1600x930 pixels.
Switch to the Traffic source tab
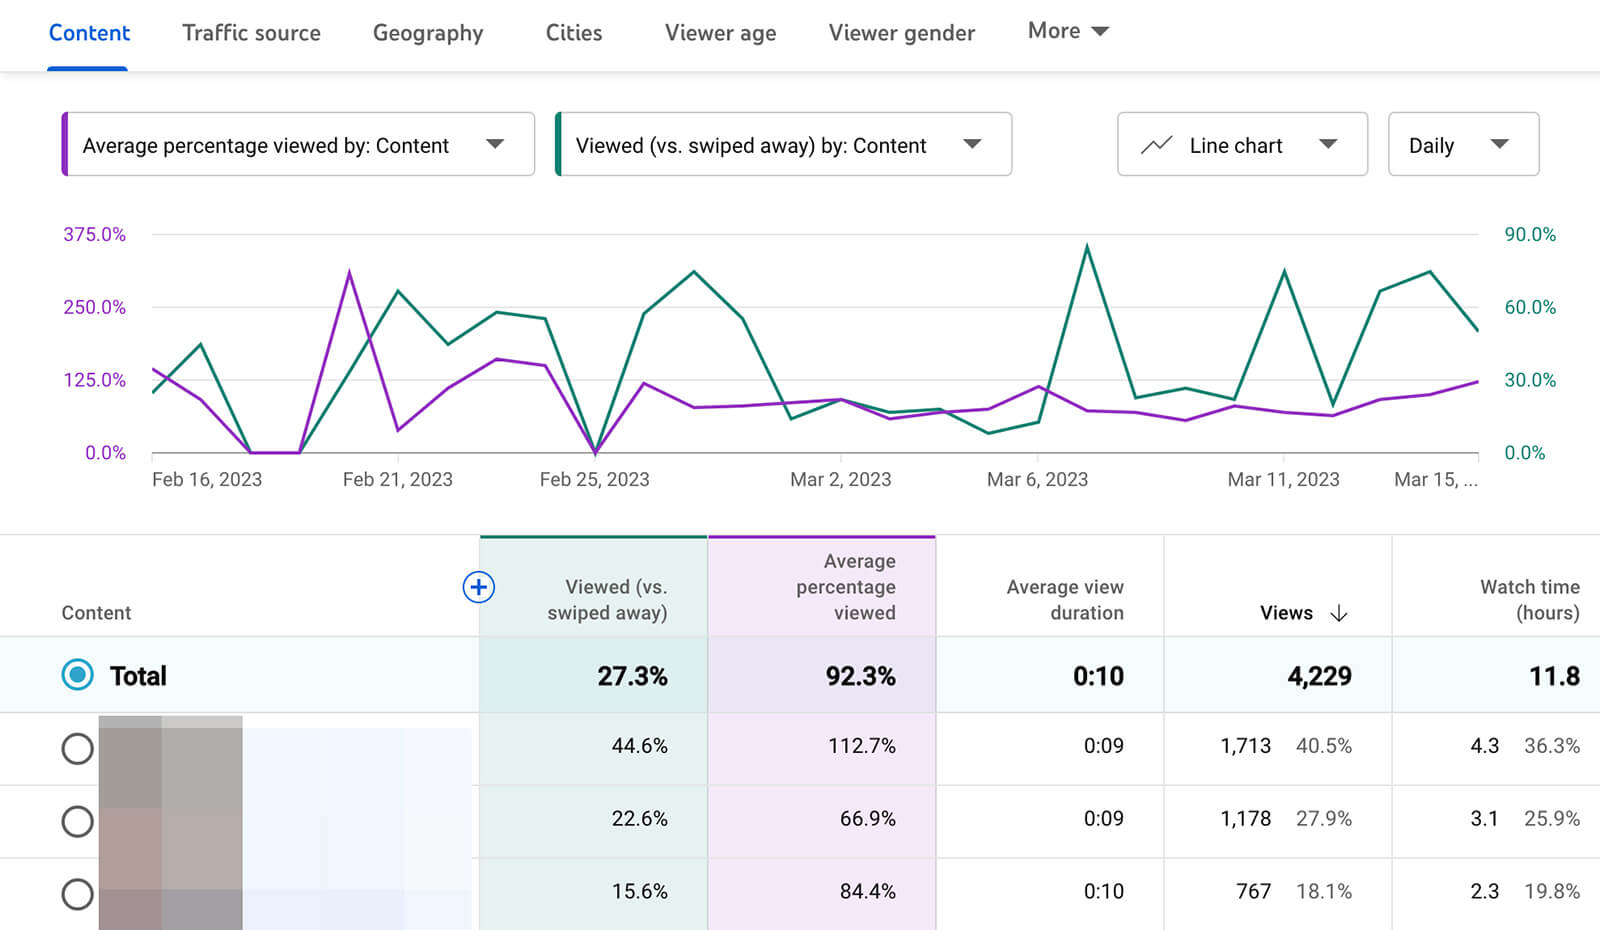251,33
